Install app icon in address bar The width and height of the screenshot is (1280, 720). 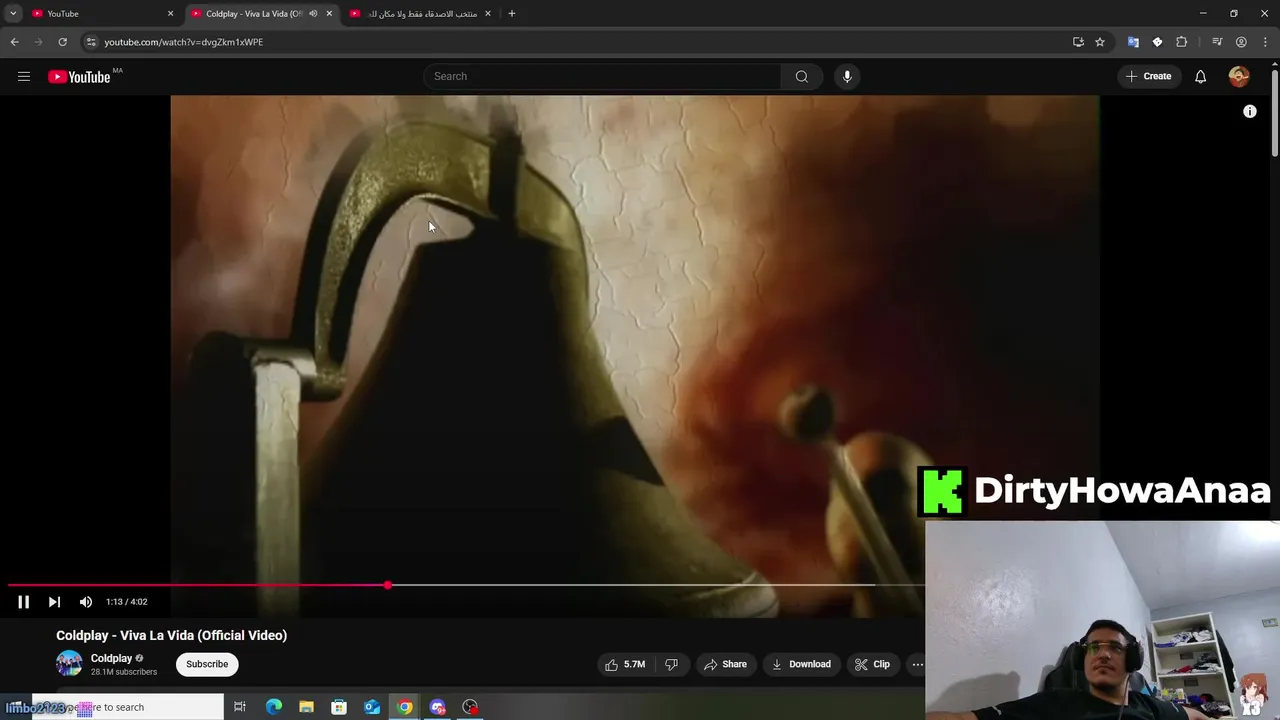coord(1078,42)
